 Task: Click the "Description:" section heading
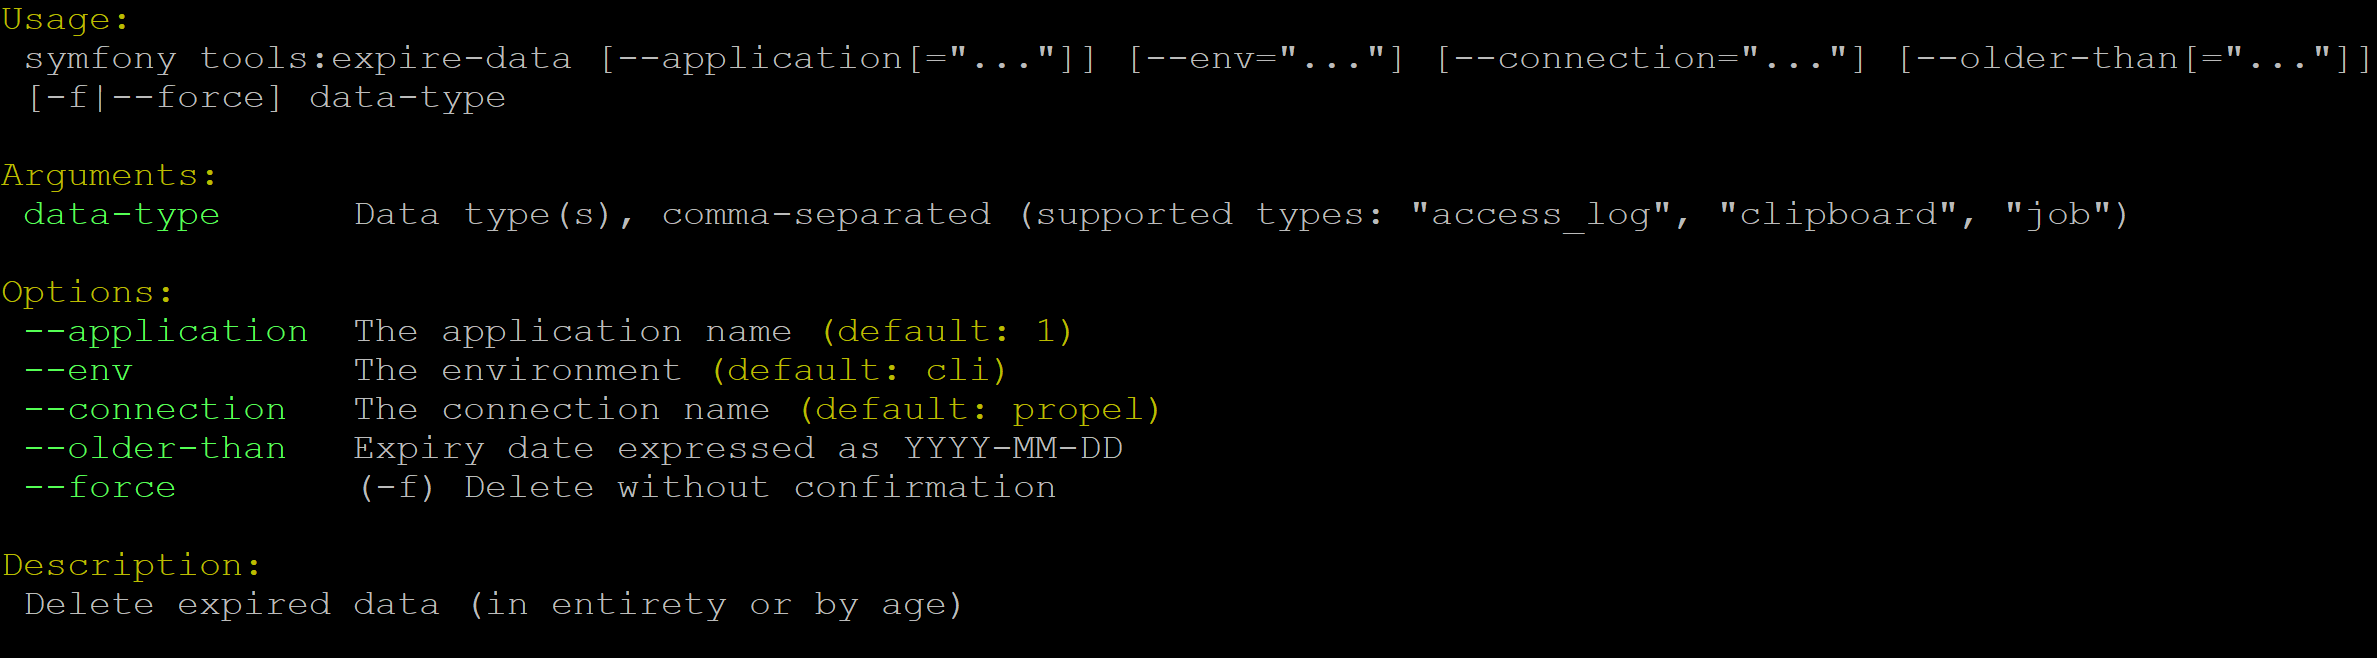pyautogui.click(x=130, y=566)
